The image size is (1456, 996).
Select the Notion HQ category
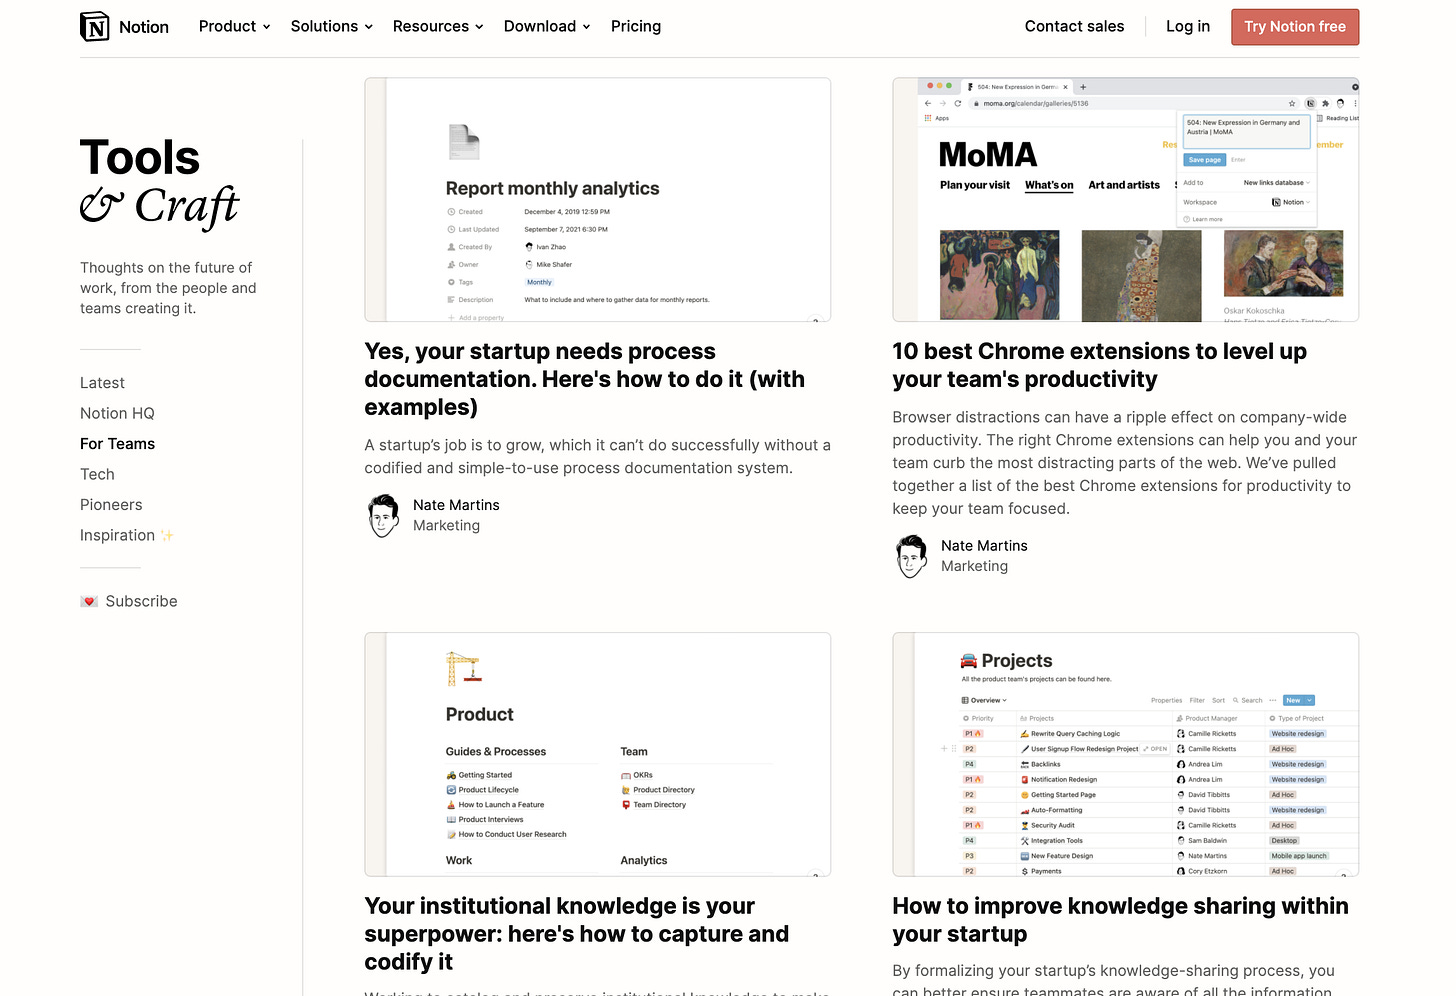pos(117,413)
